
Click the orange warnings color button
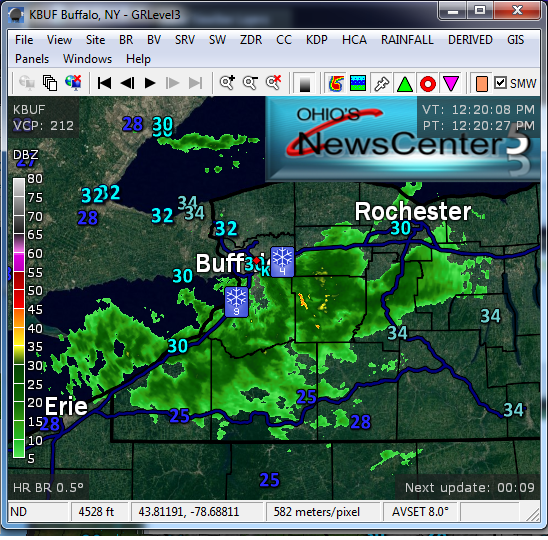point(482,84)
